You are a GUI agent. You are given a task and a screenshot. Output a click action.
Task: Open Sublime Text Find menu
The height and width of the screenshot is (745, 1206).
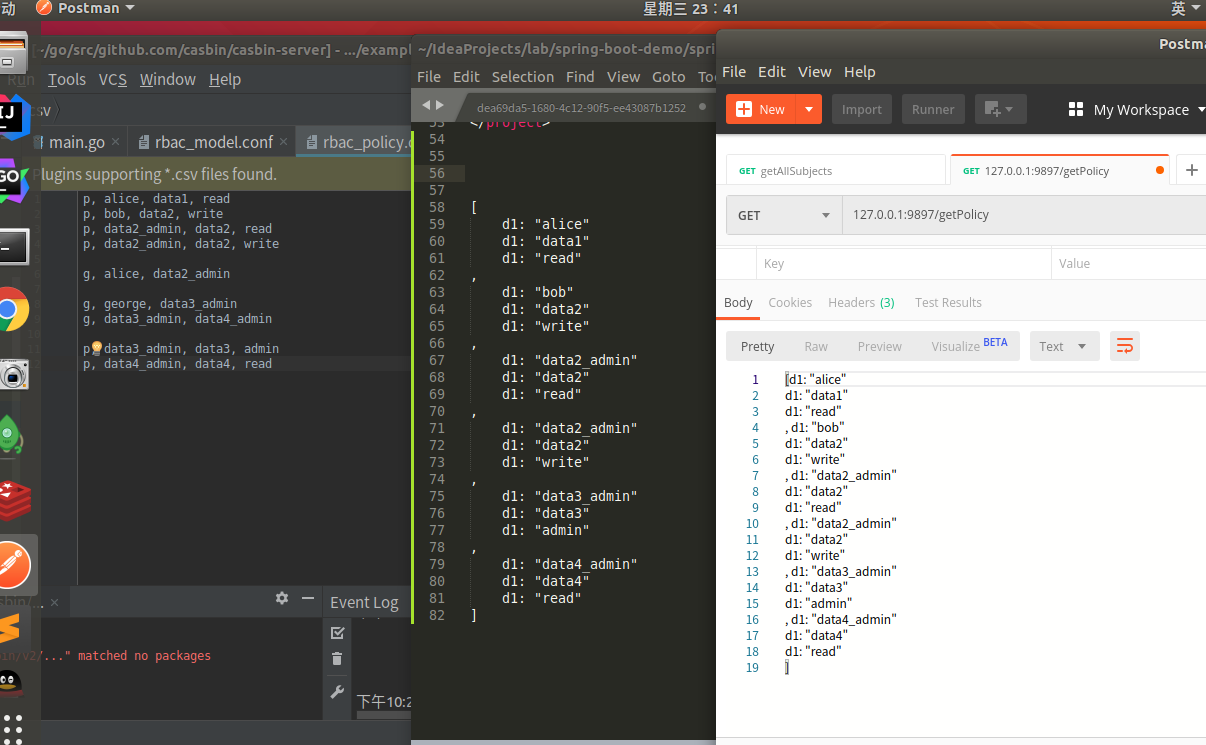580,77
